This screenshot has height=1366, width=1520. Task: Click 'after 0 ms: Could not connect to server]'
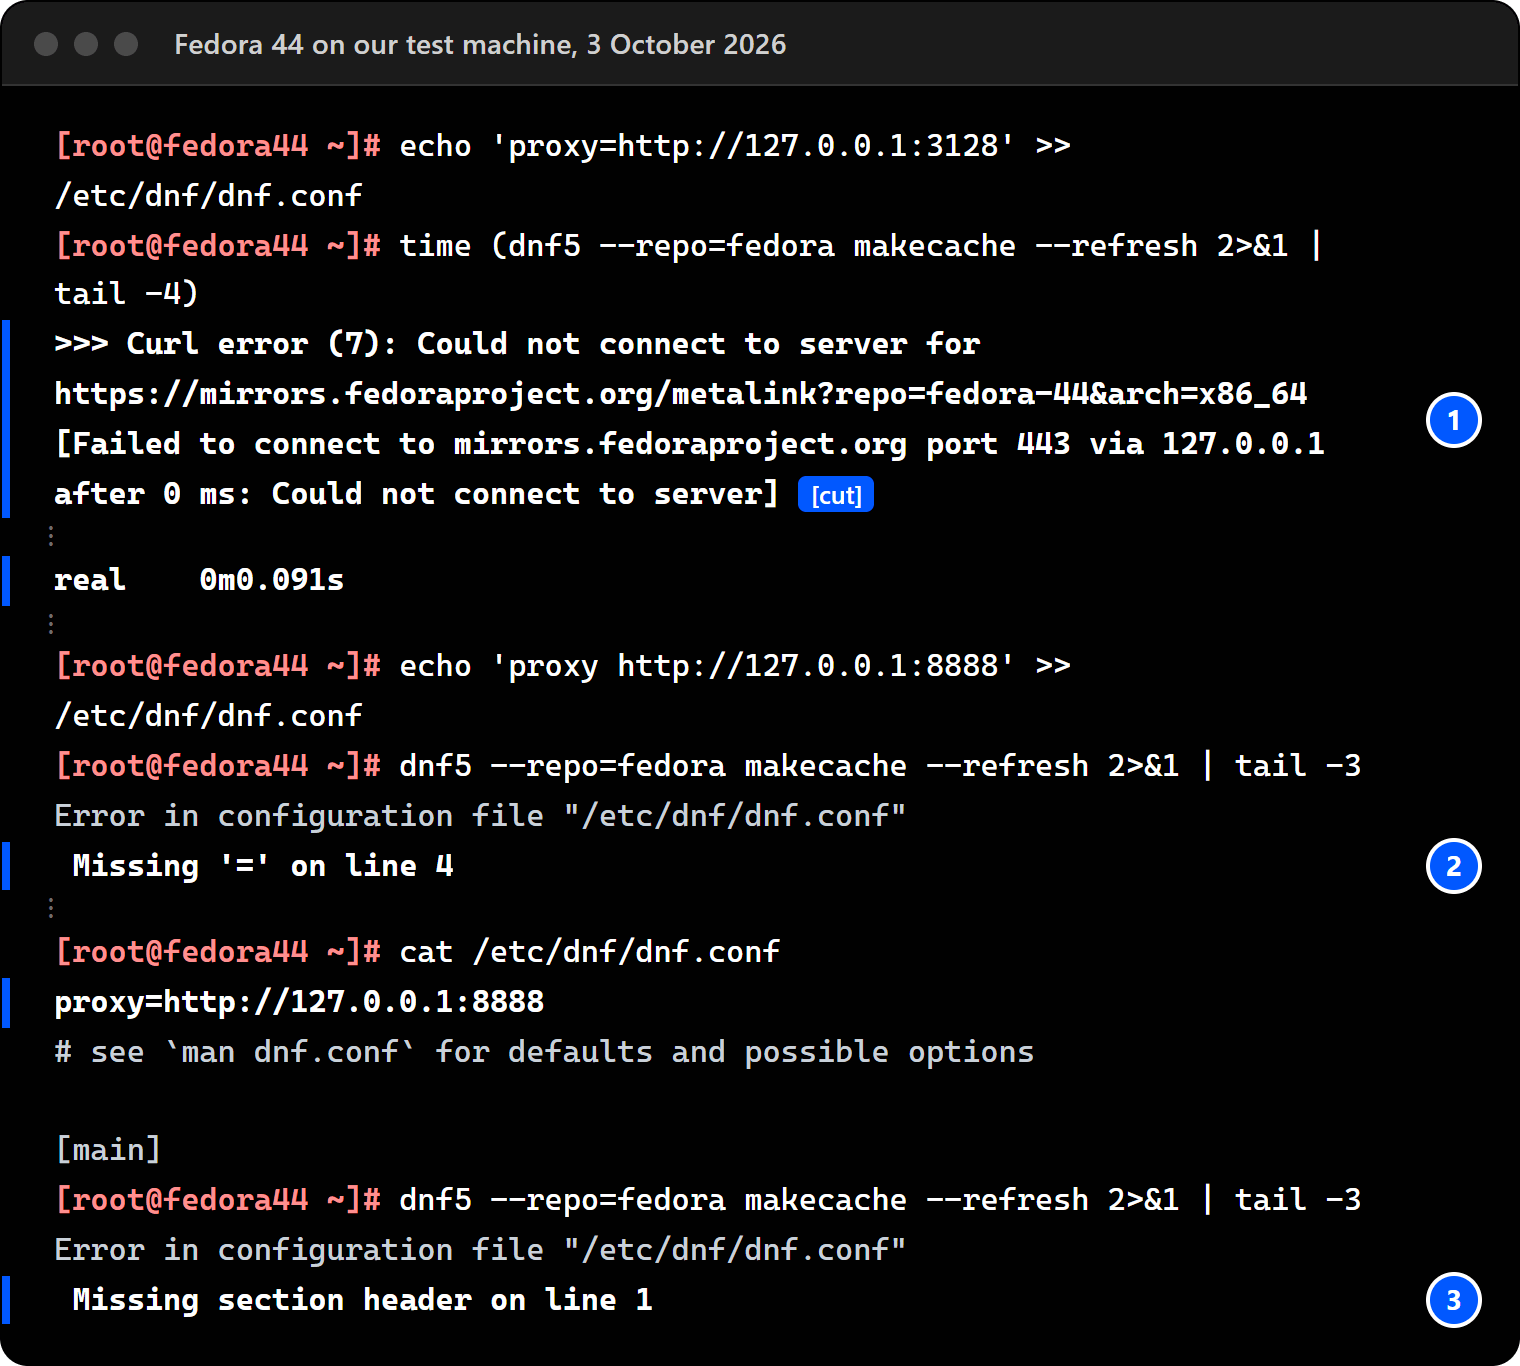416,494
